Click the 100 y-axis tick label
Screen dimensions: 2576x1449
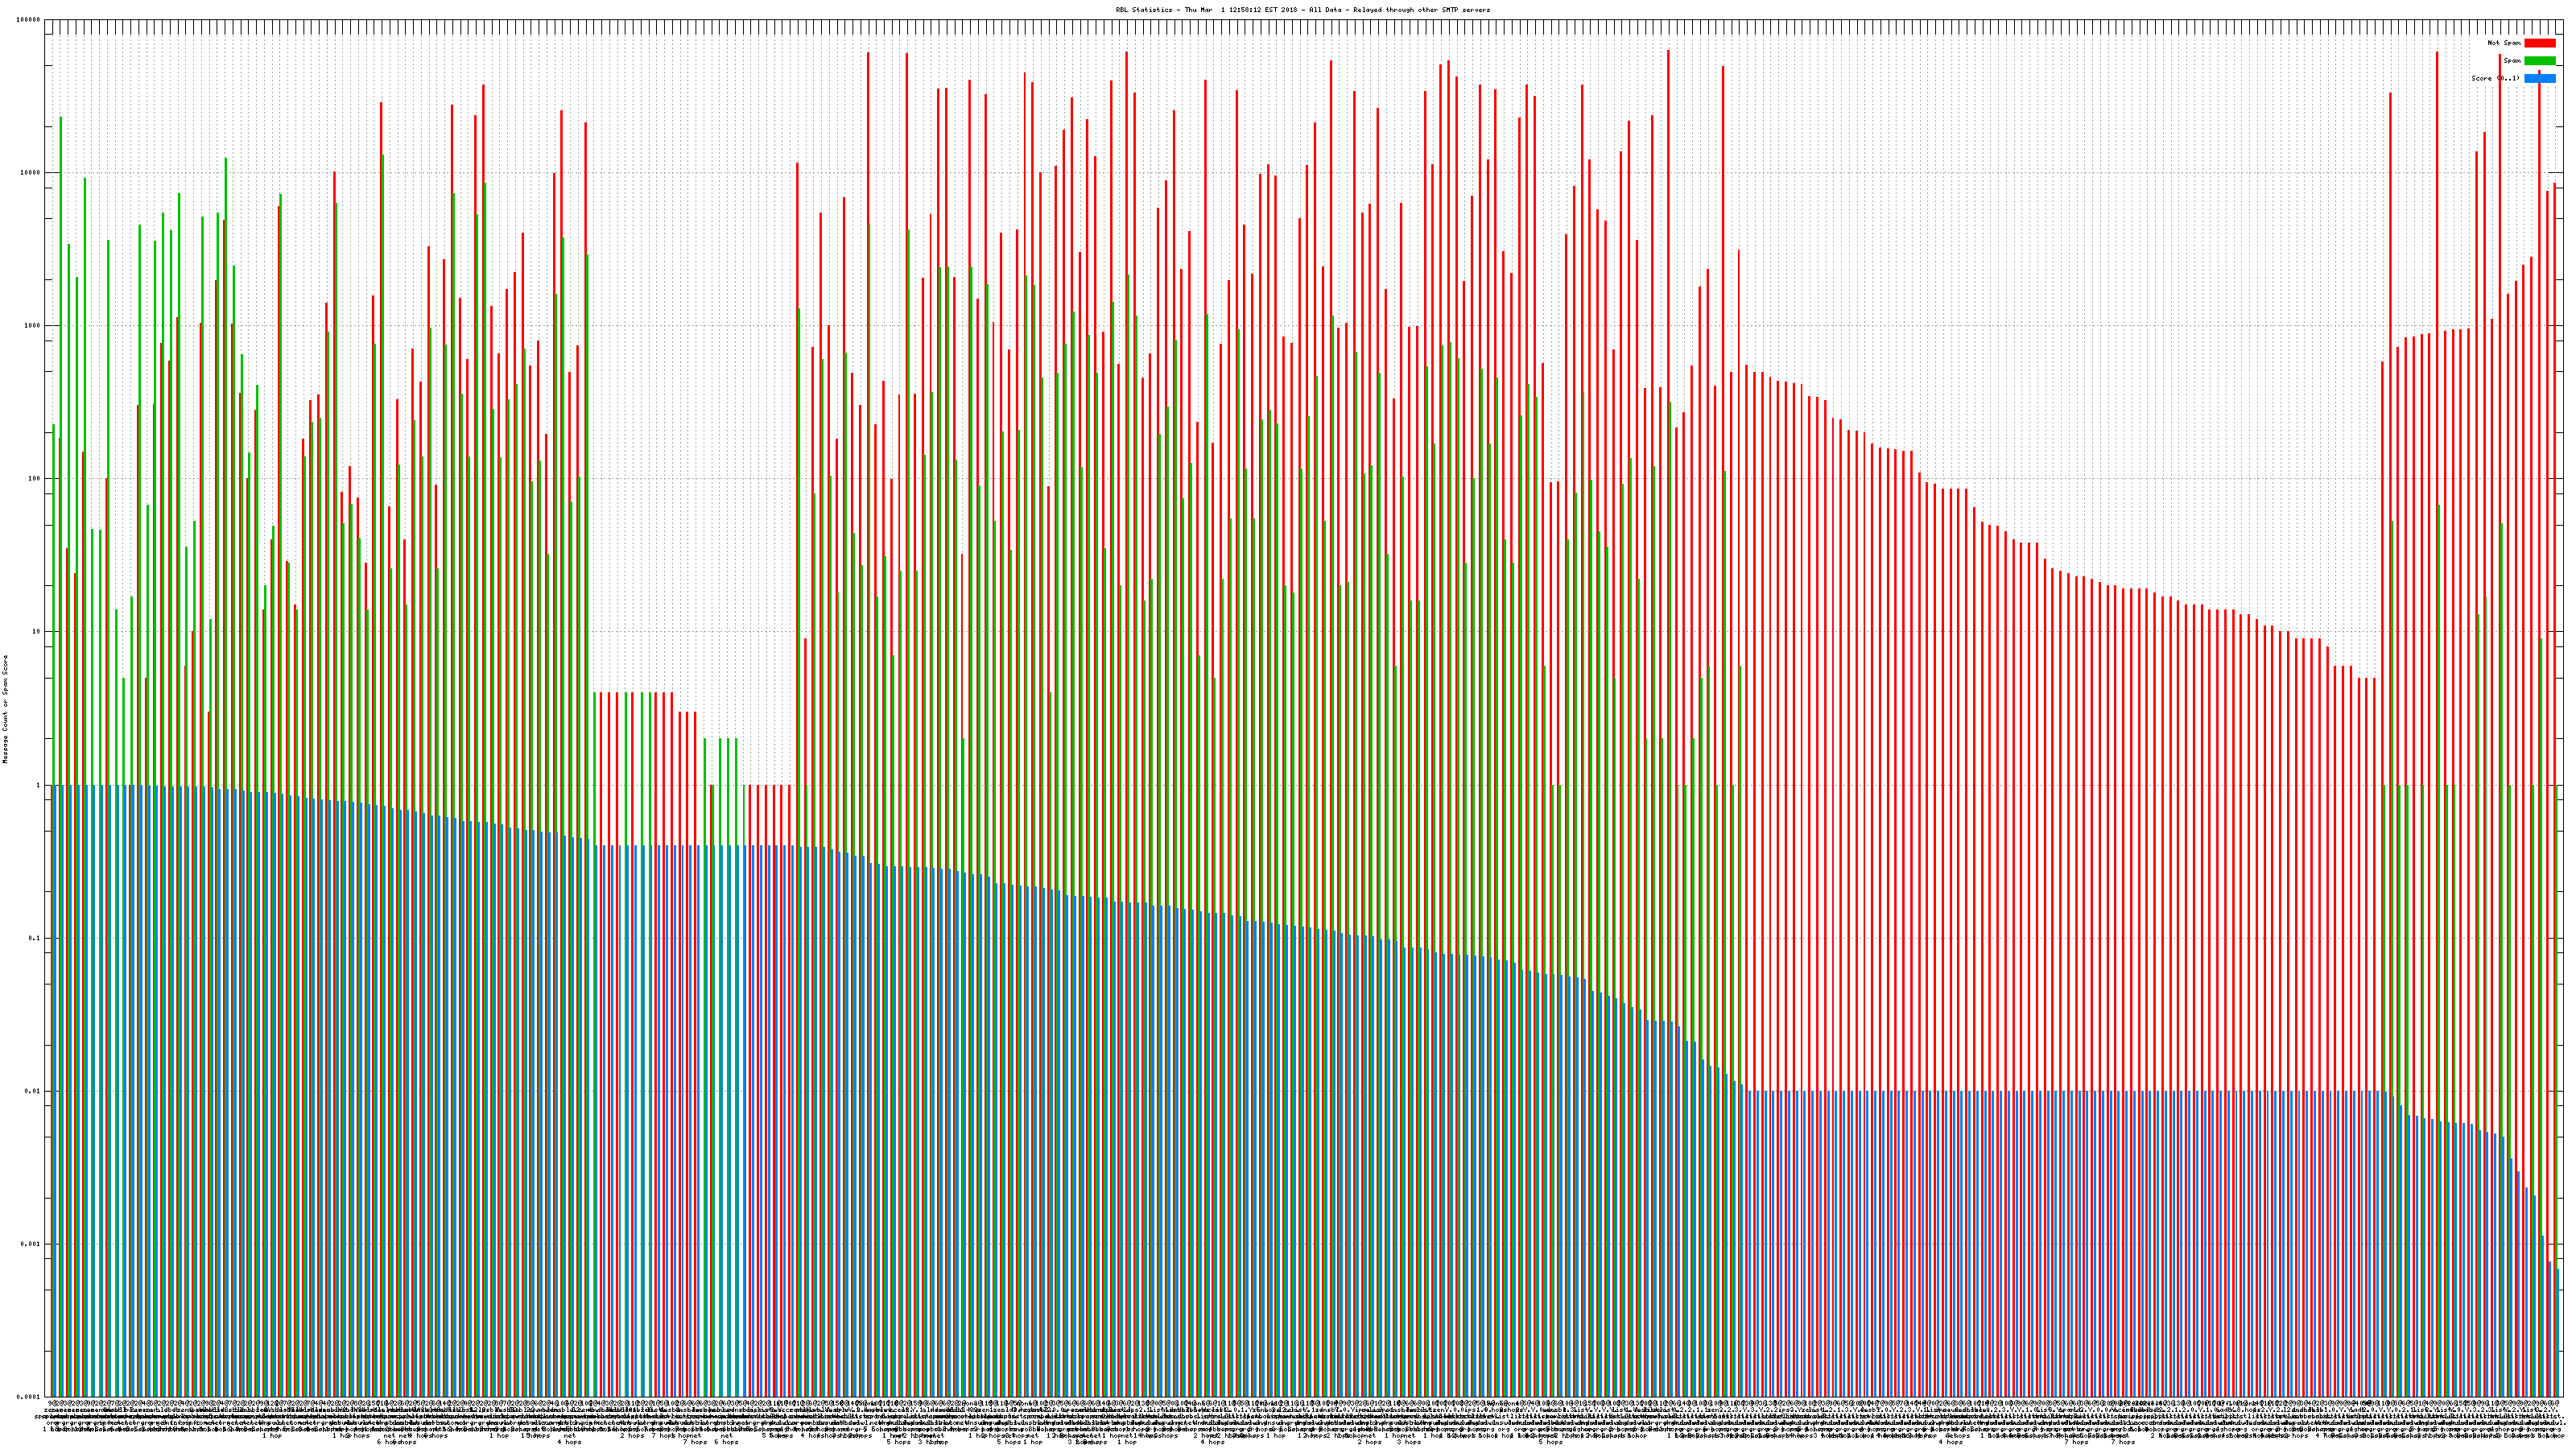[x=34, y=479]
